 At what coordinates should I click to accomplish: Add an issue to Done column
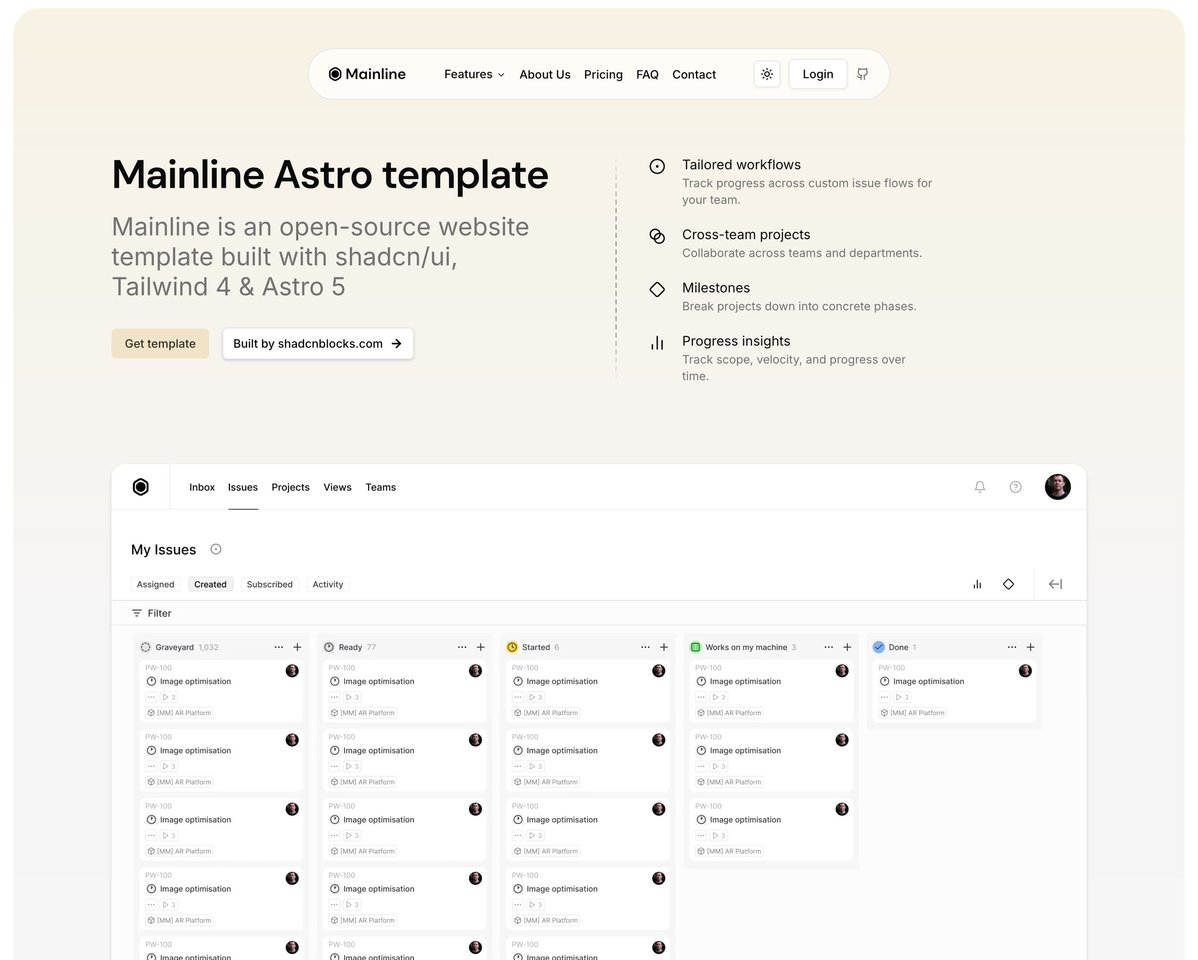pos(1031,647)
